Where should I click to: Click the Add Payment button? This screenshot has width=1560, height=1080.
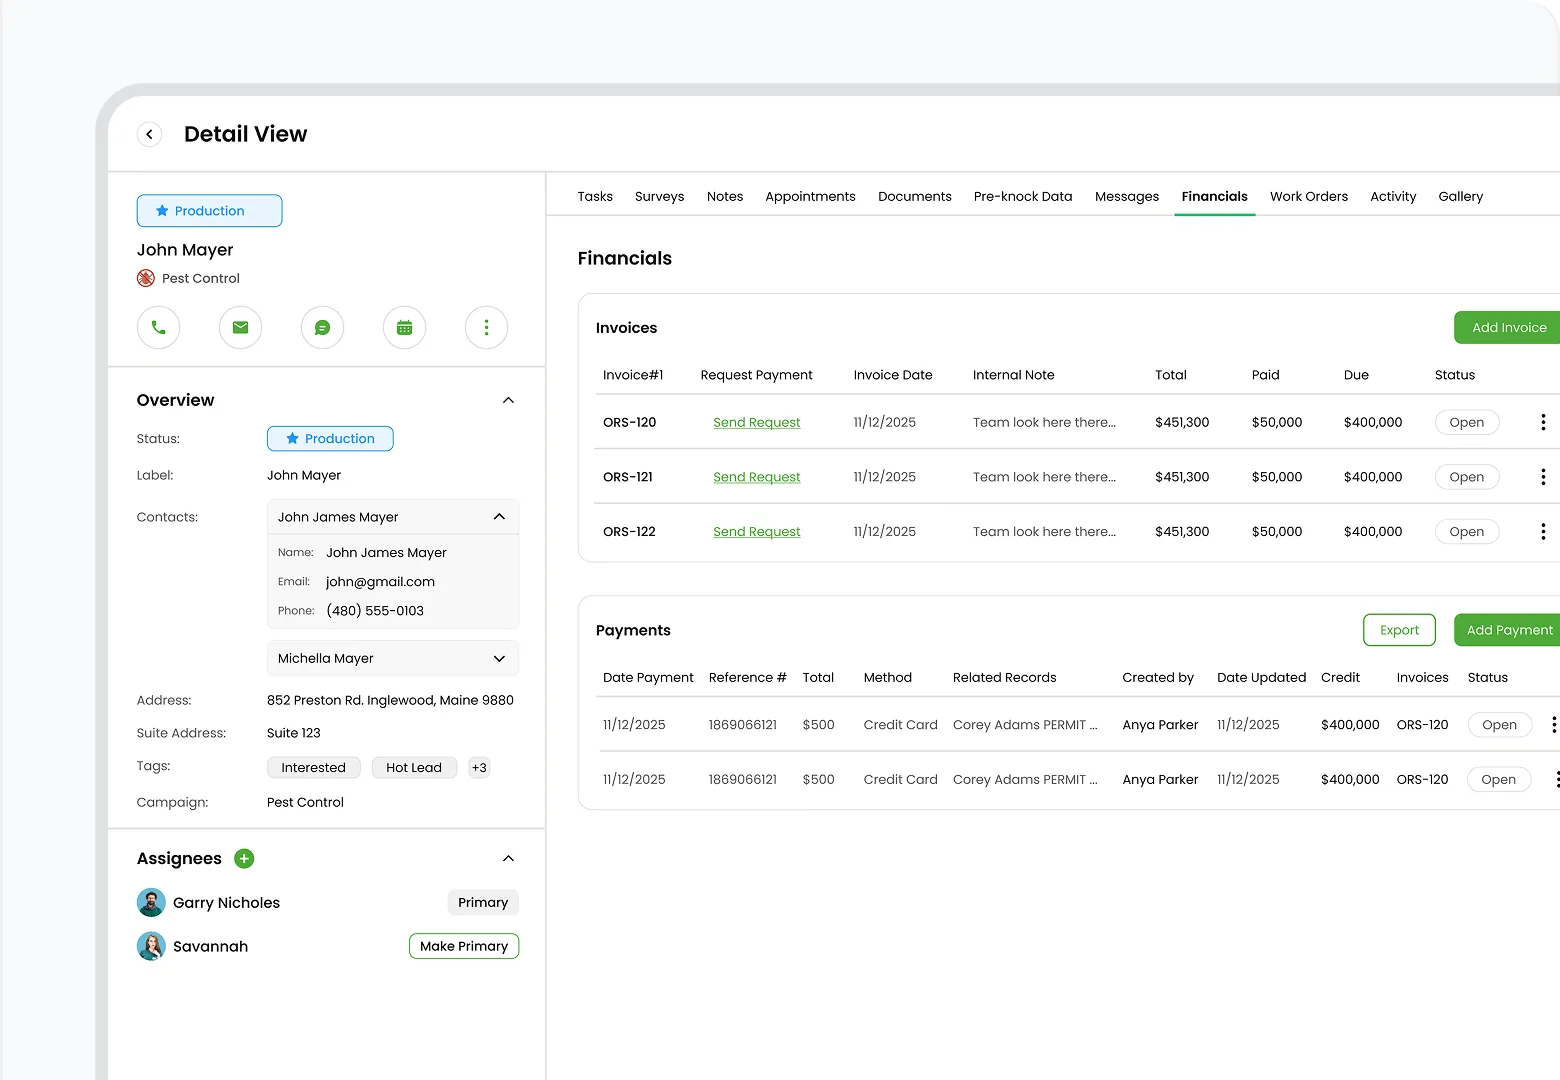(x=1508, y=630)
